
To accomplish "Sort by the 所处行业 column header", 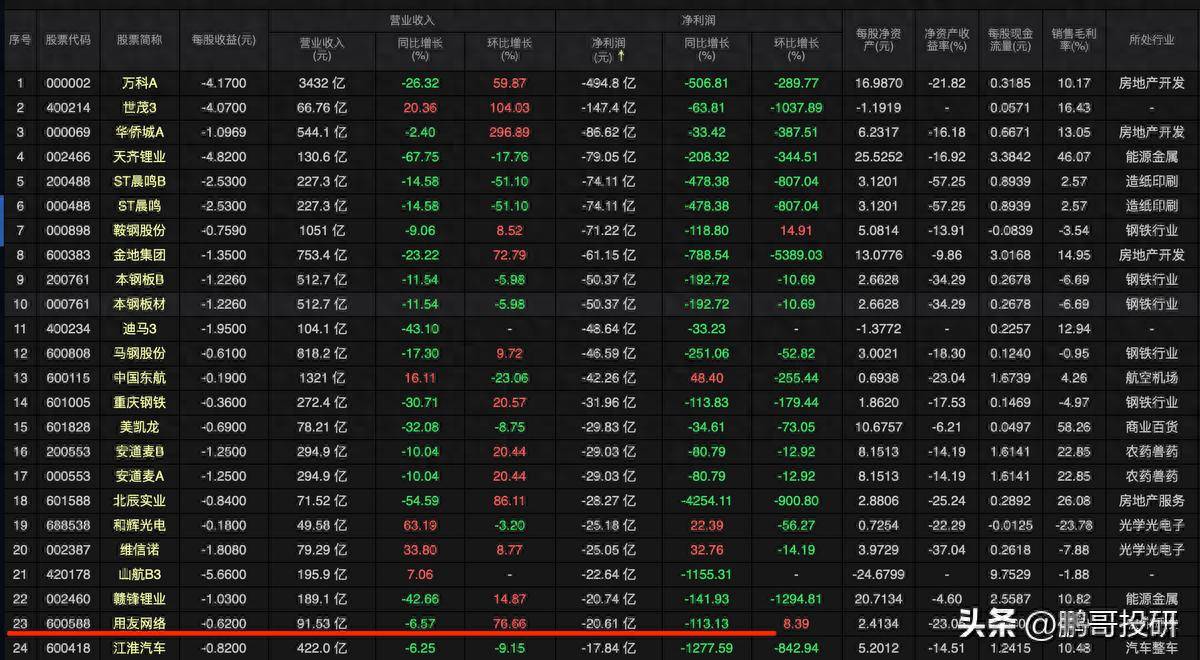I will pos(1151,39).
